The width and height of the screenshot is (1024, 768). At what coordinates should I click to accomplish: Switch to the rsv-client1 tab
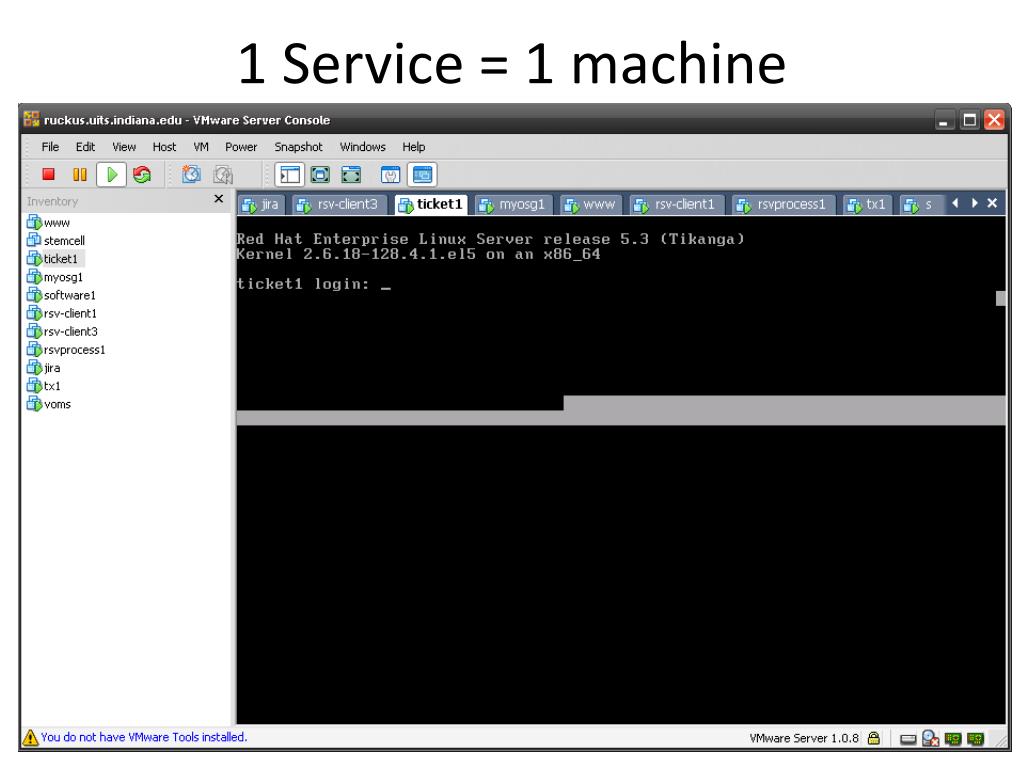(677, 204)
